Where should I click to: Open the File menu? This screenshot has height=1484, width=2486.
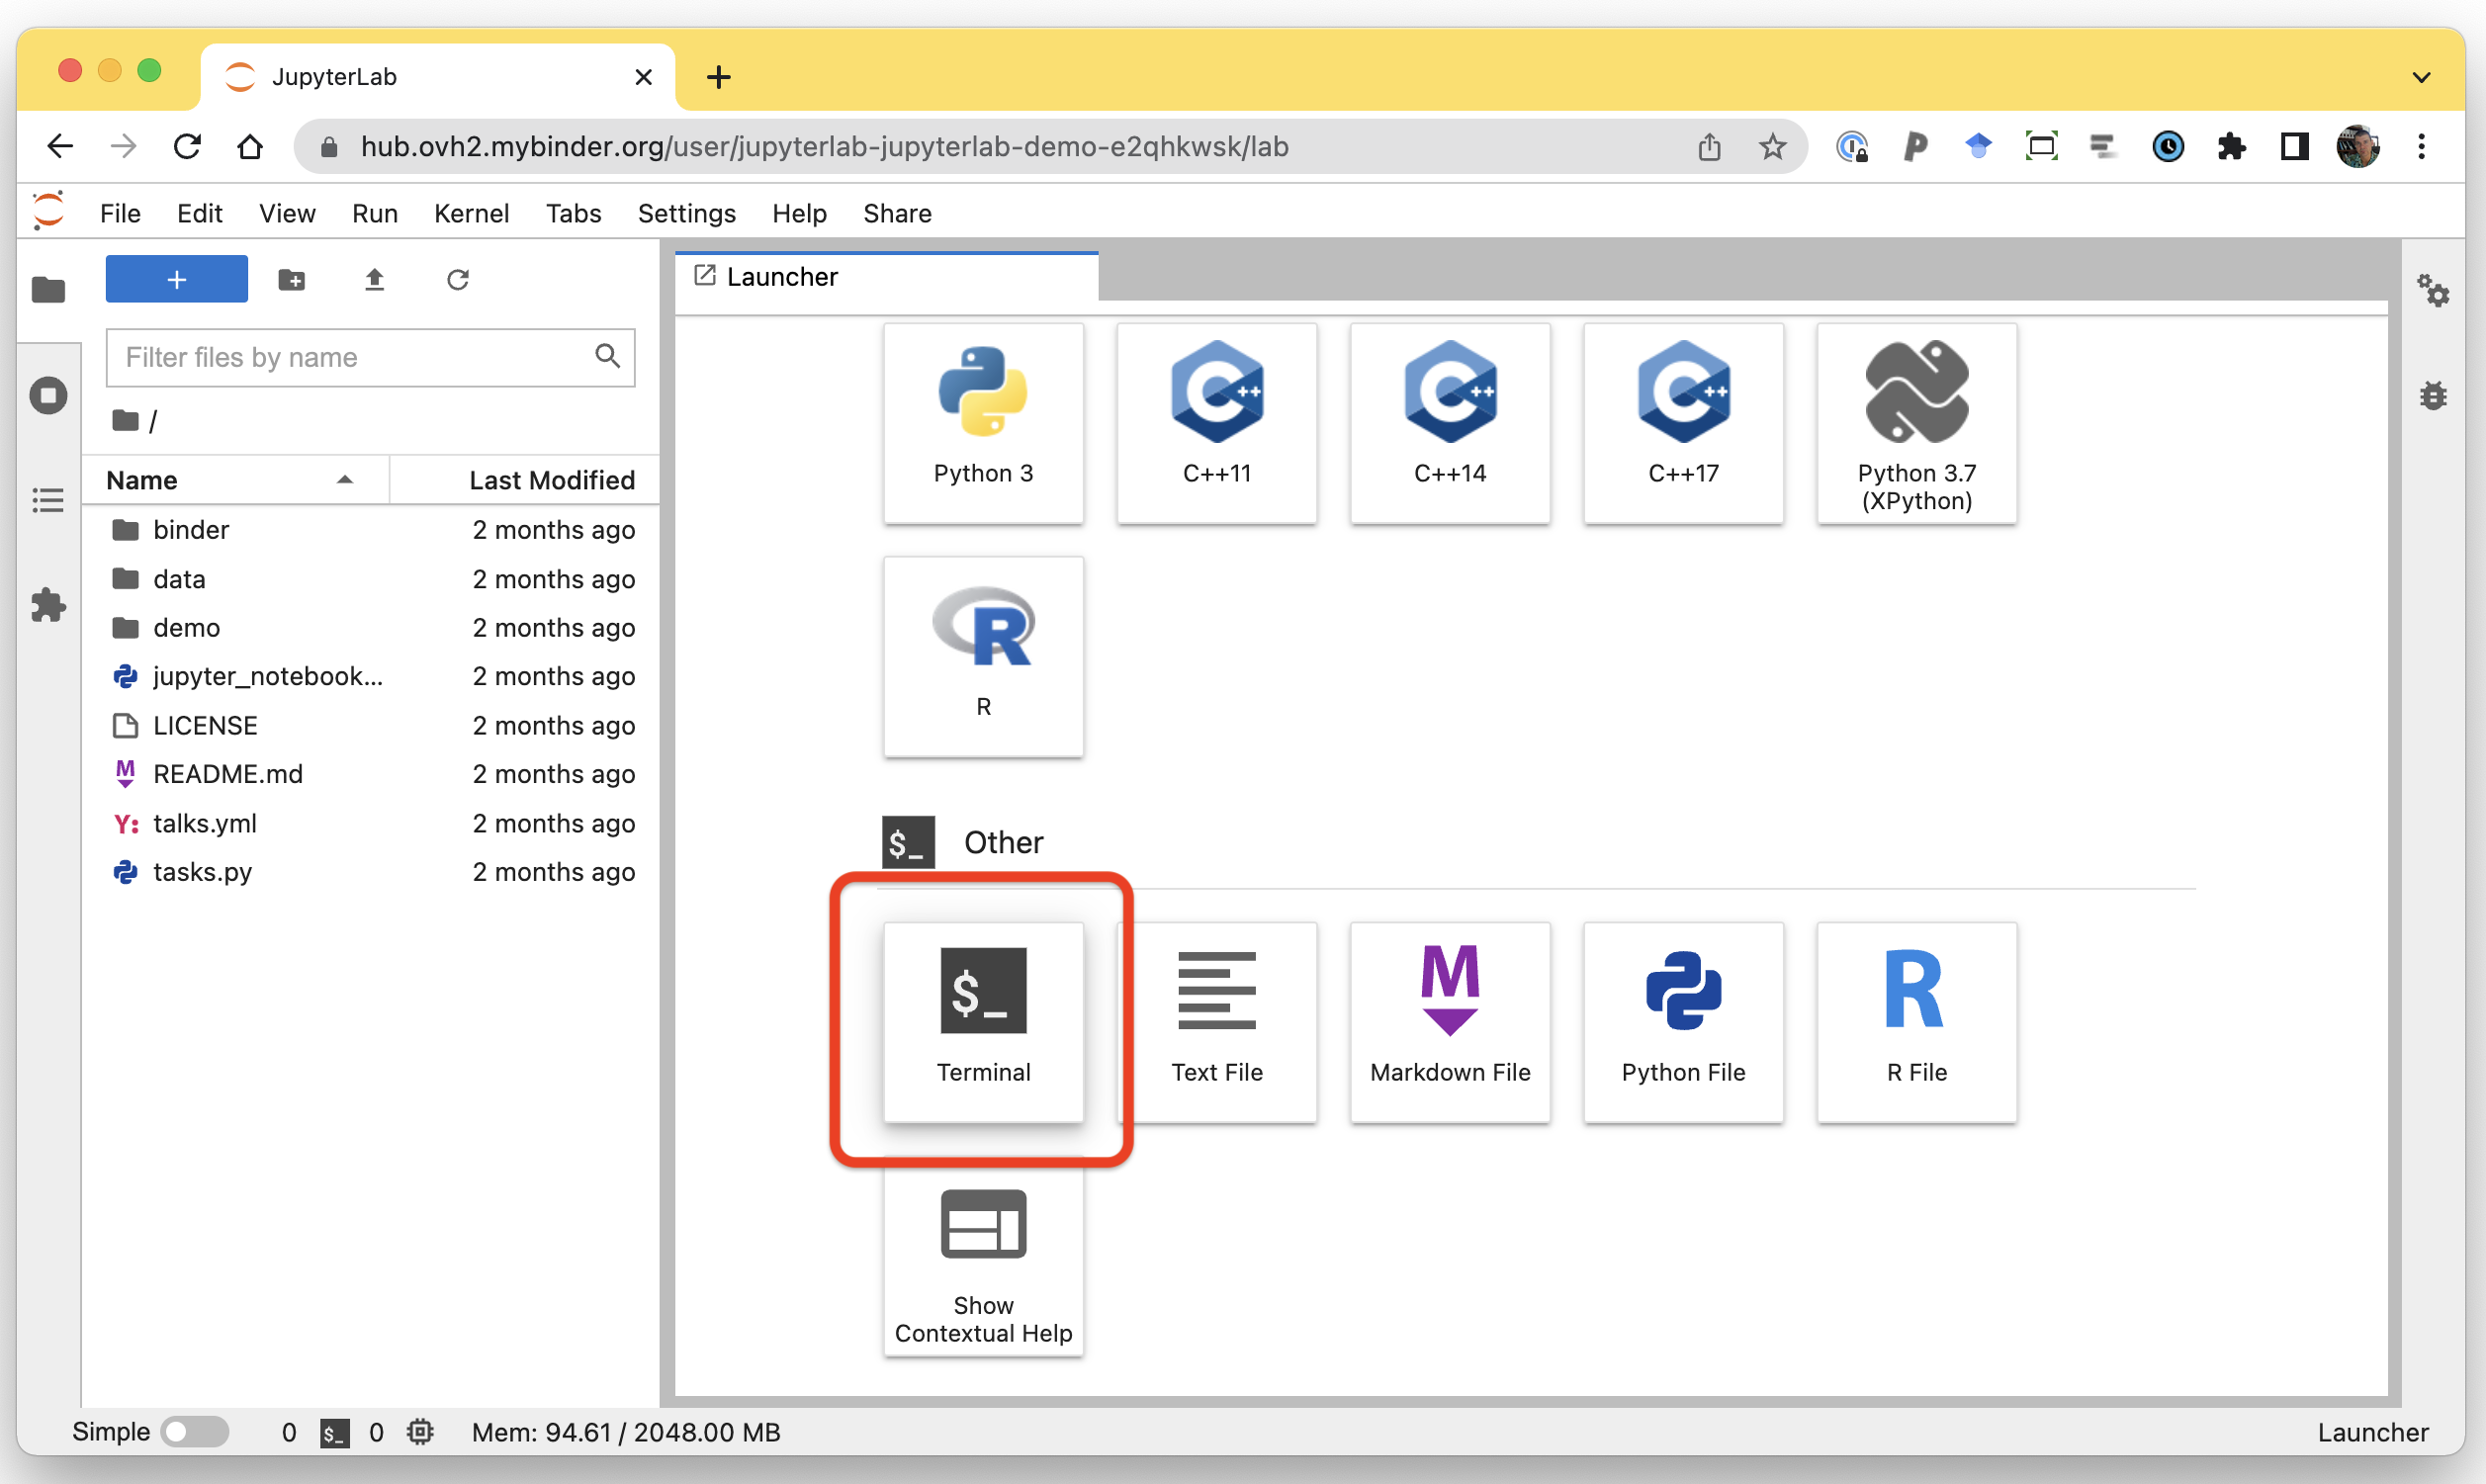coord(120,213)
